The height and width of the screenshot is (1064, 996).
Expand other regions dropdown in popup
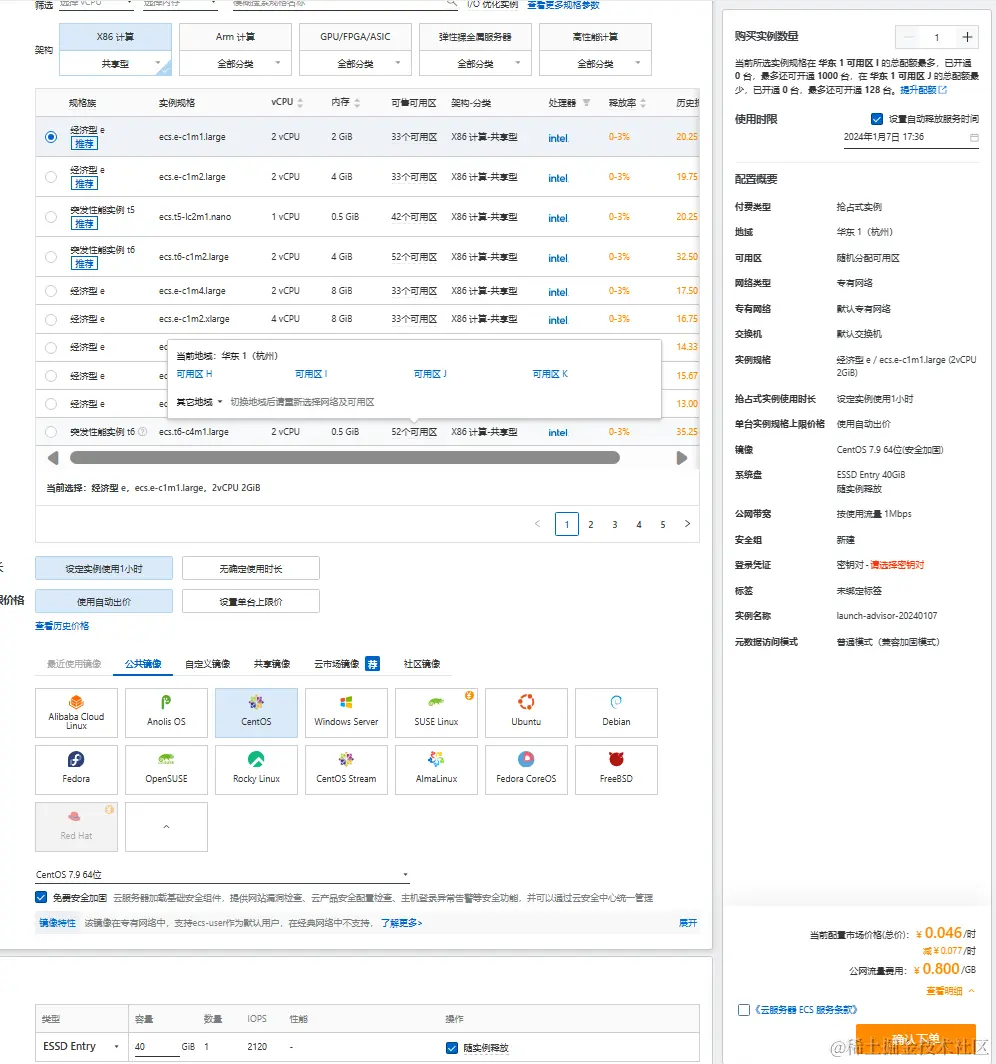point(199,402)
